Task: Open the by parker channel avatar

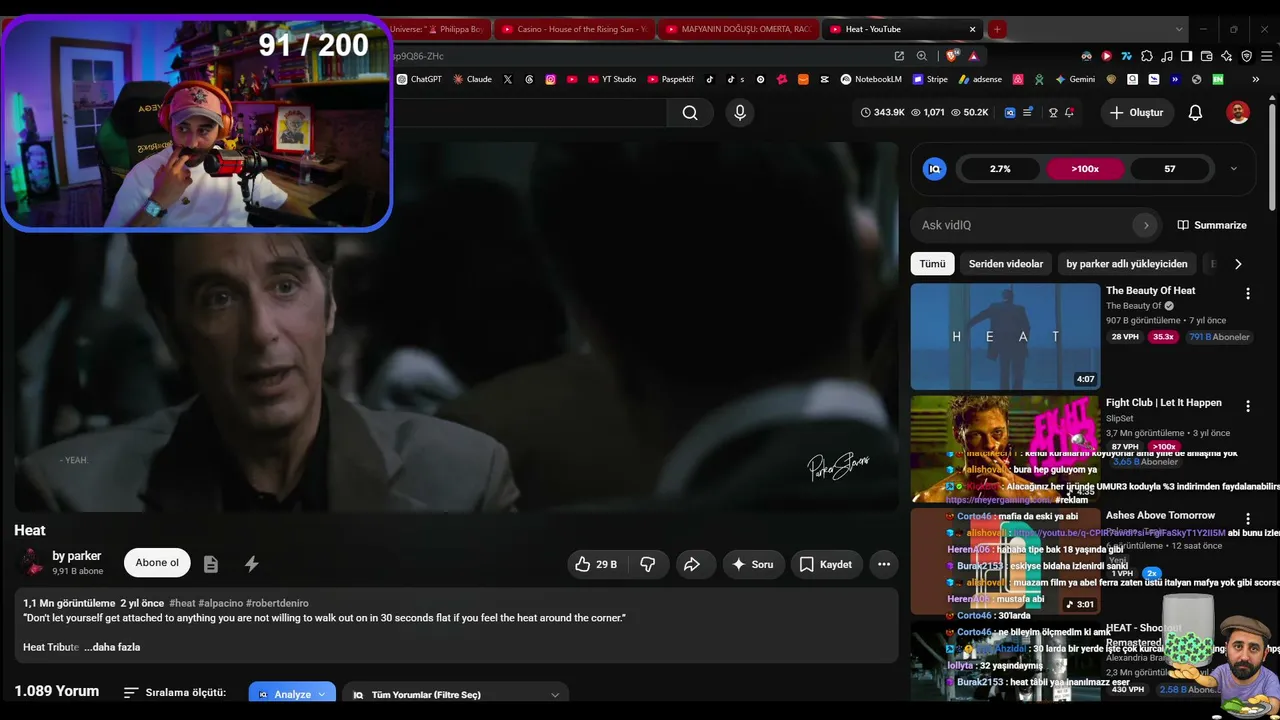Action: point(33,563)
